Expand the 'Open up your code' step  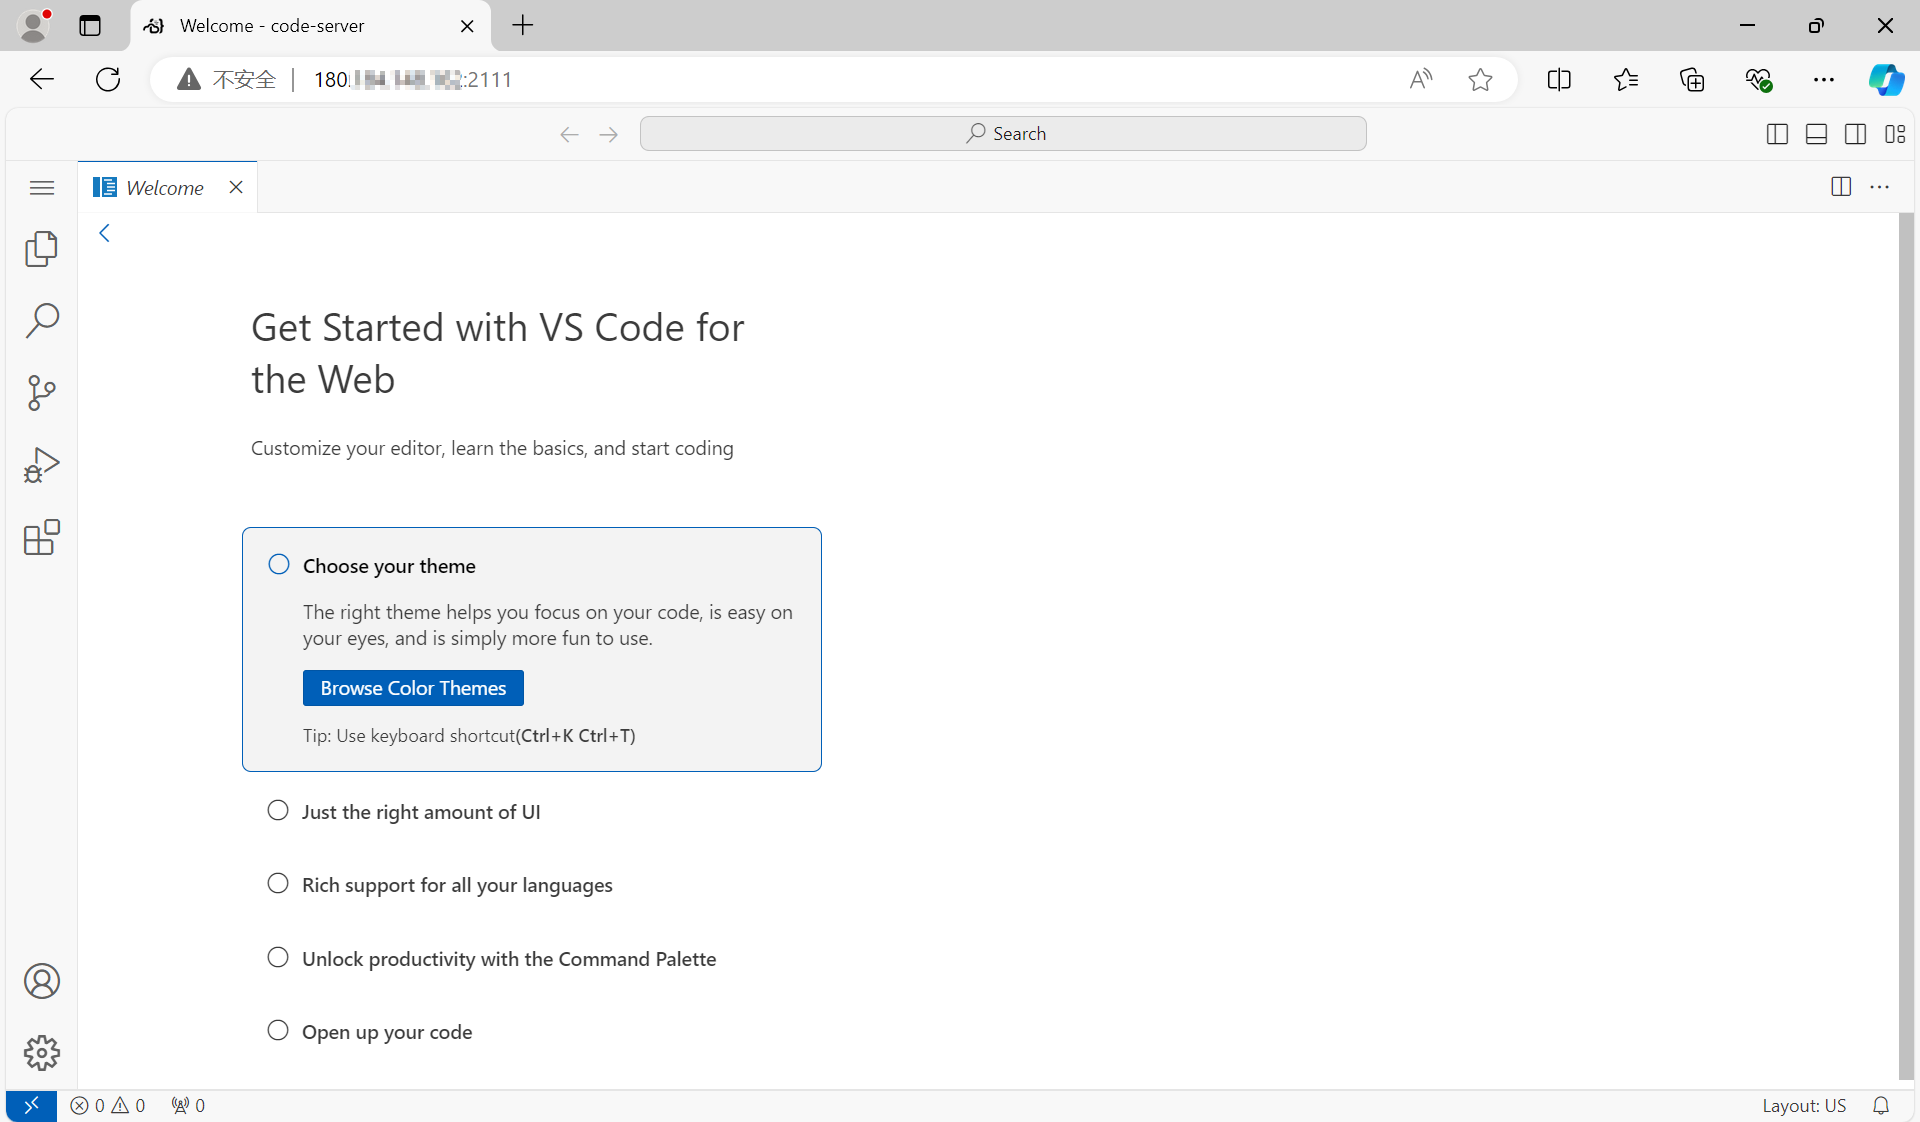pyautogui.click(x=387, y=1032)
